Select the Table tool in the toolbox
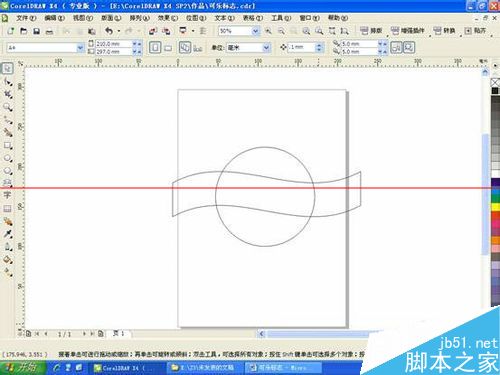This screenshot has width=500, height=375. pos(7,209)
